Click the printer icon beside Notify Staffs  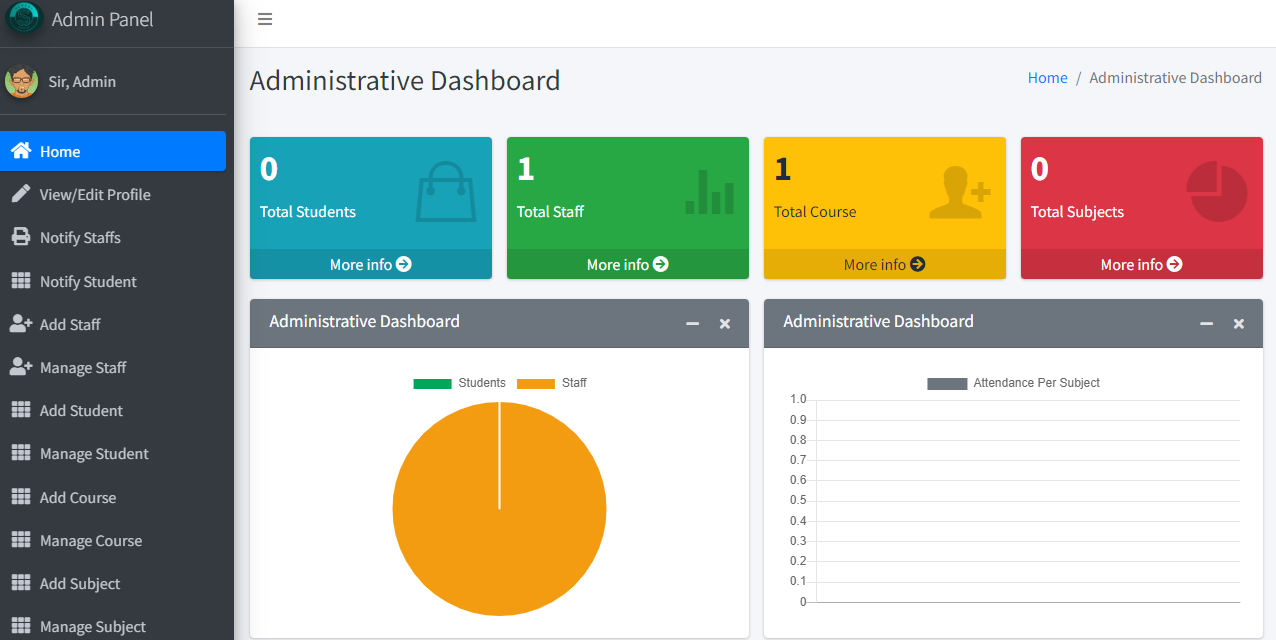click(x=20, y=237)
